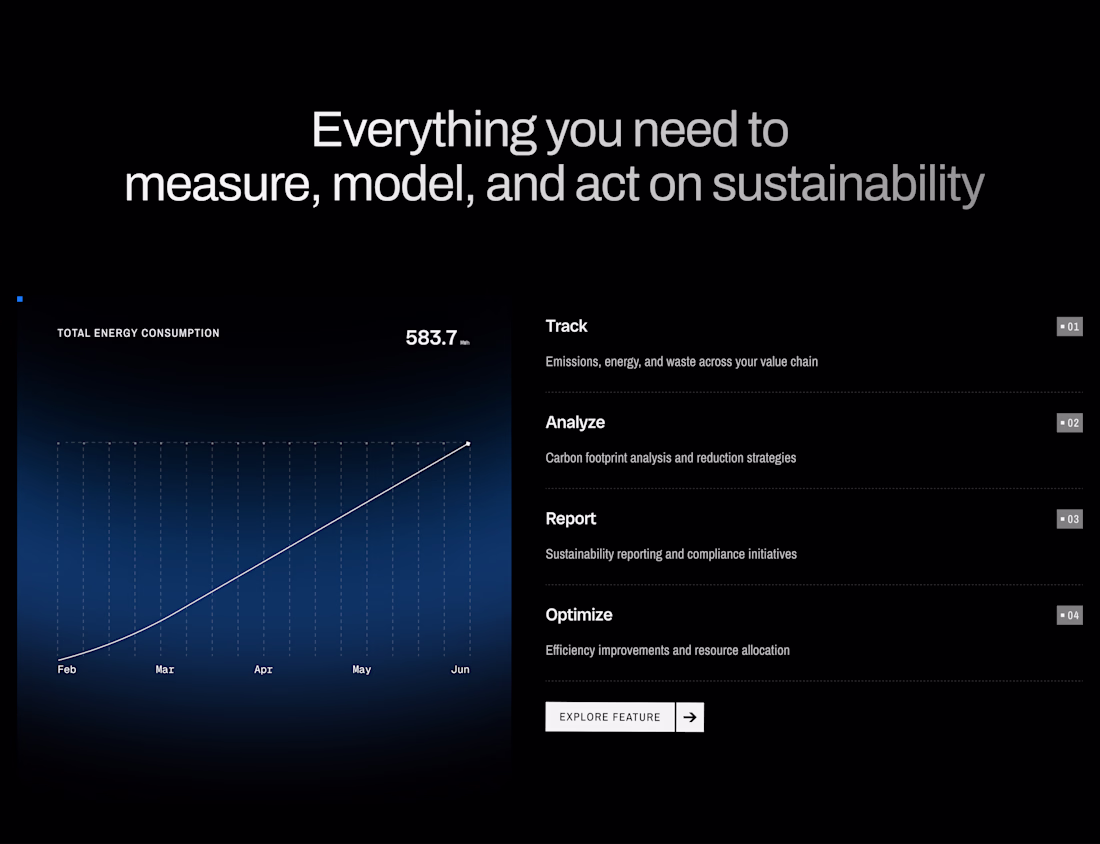Select the Jun label on chart axis
The image size is (1100, 844).
[460, 669]
